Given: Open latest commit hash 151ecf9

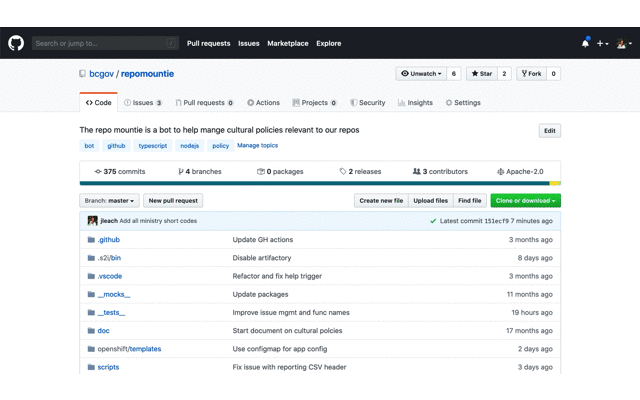Looking at the screenshot, I should [x=497, y=221].
